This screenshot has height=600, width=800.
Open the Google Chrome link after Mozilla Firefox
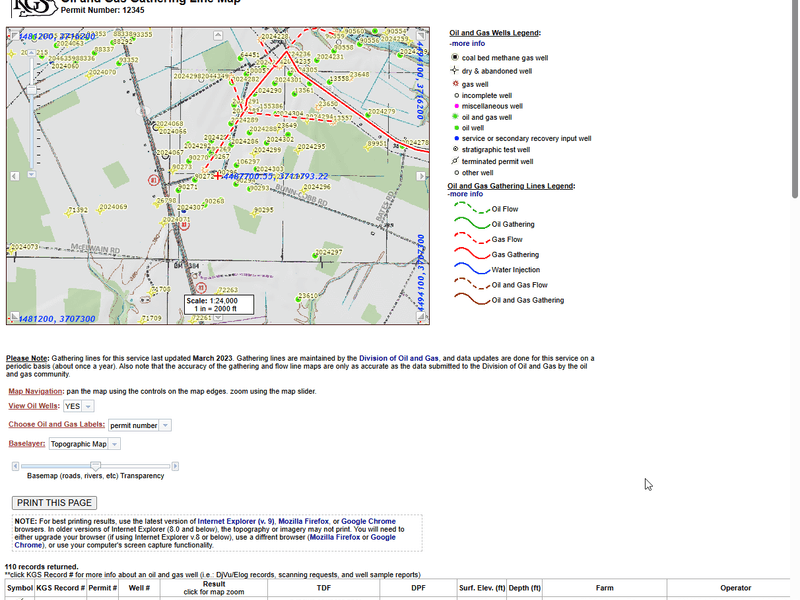[x=368, y=521]
